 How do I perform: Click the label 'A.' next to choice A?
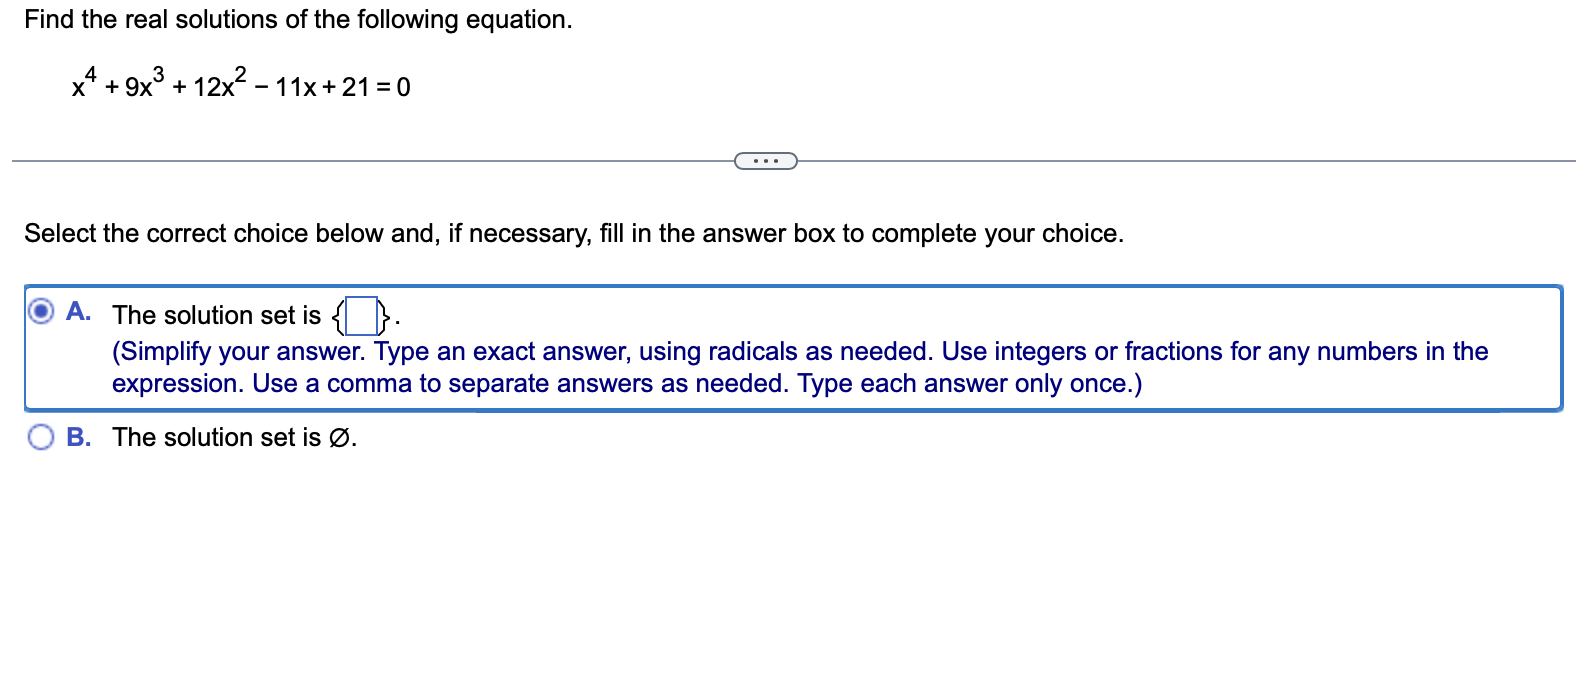[78, 313]
